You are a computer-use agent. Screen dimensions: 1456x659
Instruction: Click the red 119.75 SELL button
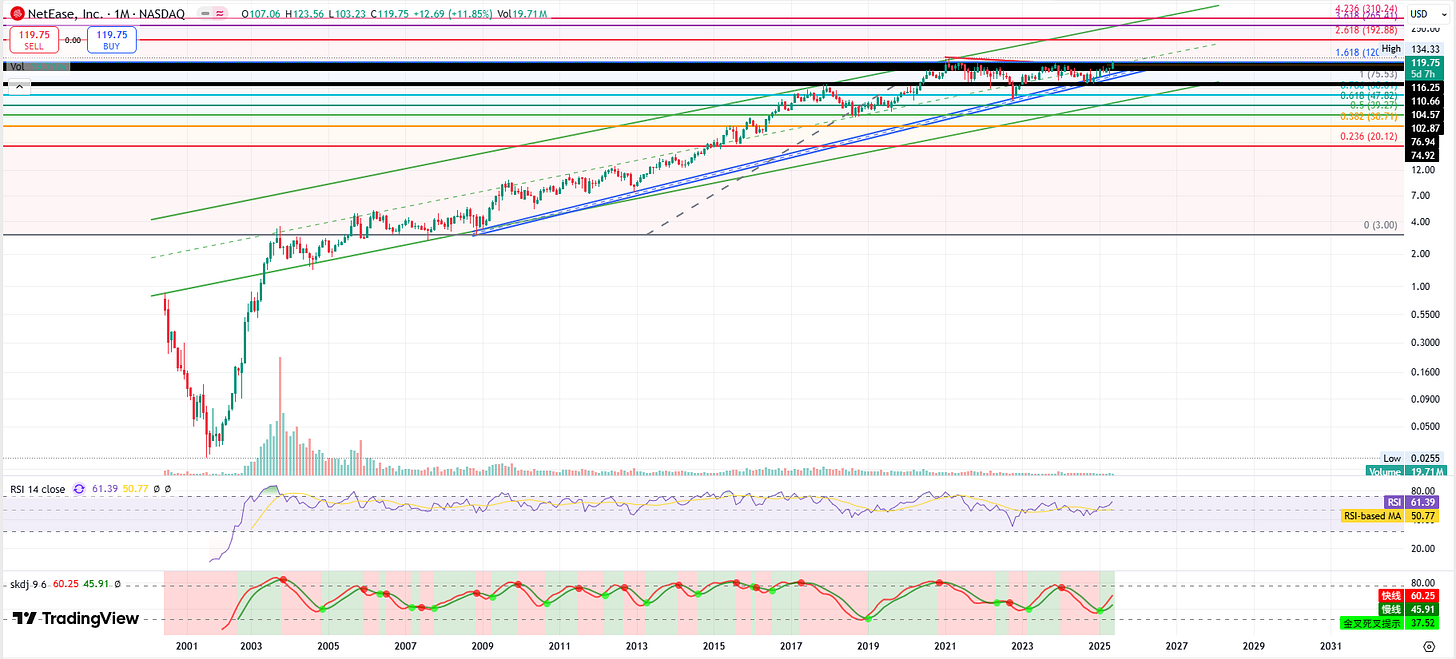(x=32, y=40)
